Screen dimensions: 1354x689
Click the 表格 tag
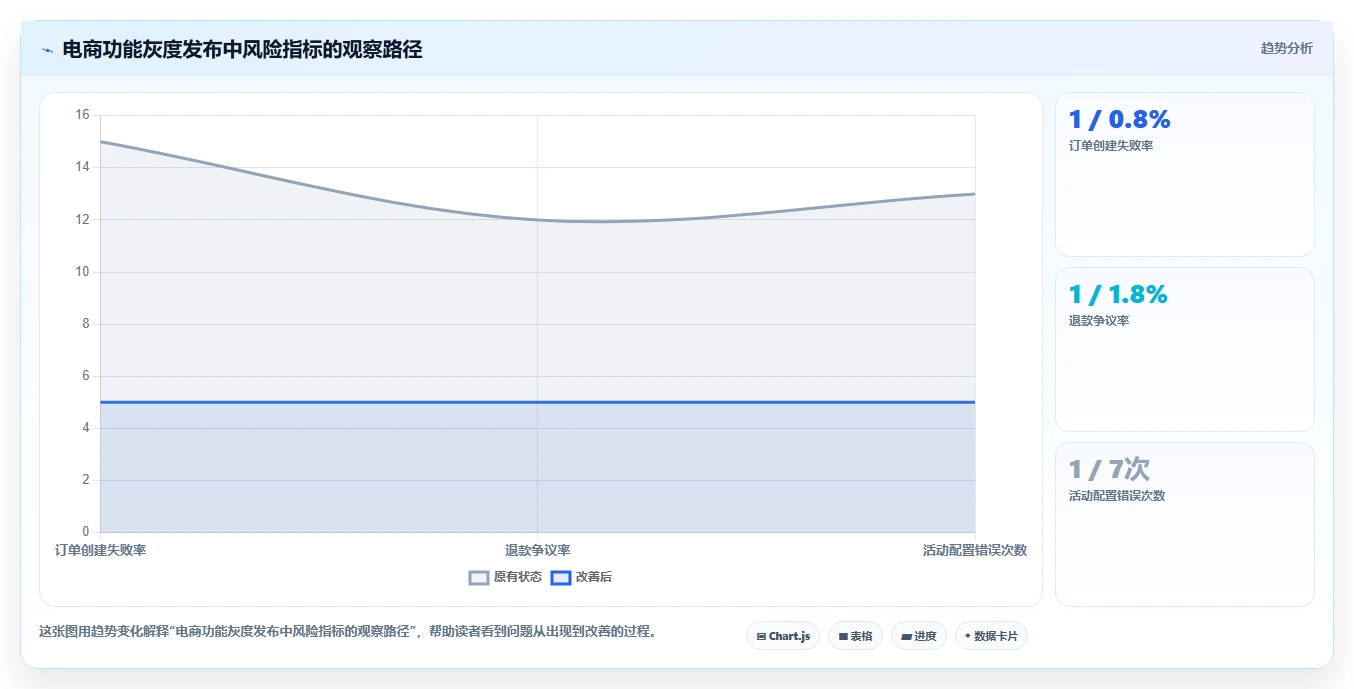[855, 636]
